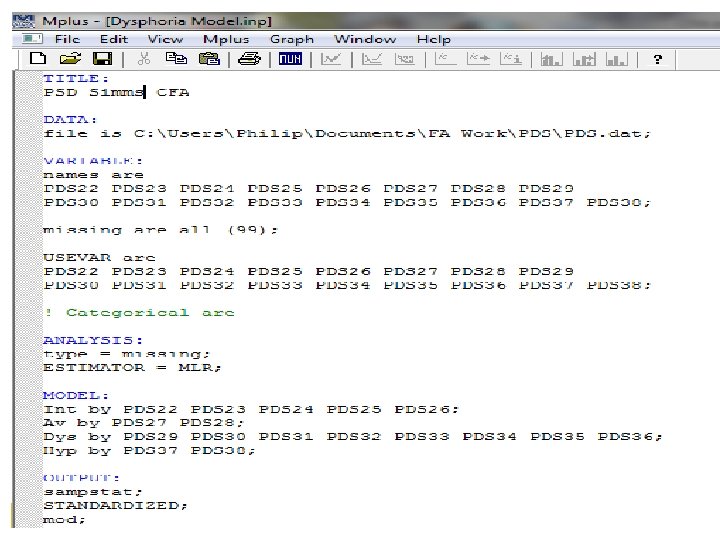The width and height of the screenshot is (720, 540).
Task: Click the 'PSD Simms CFA' title text
Action: 116,92
